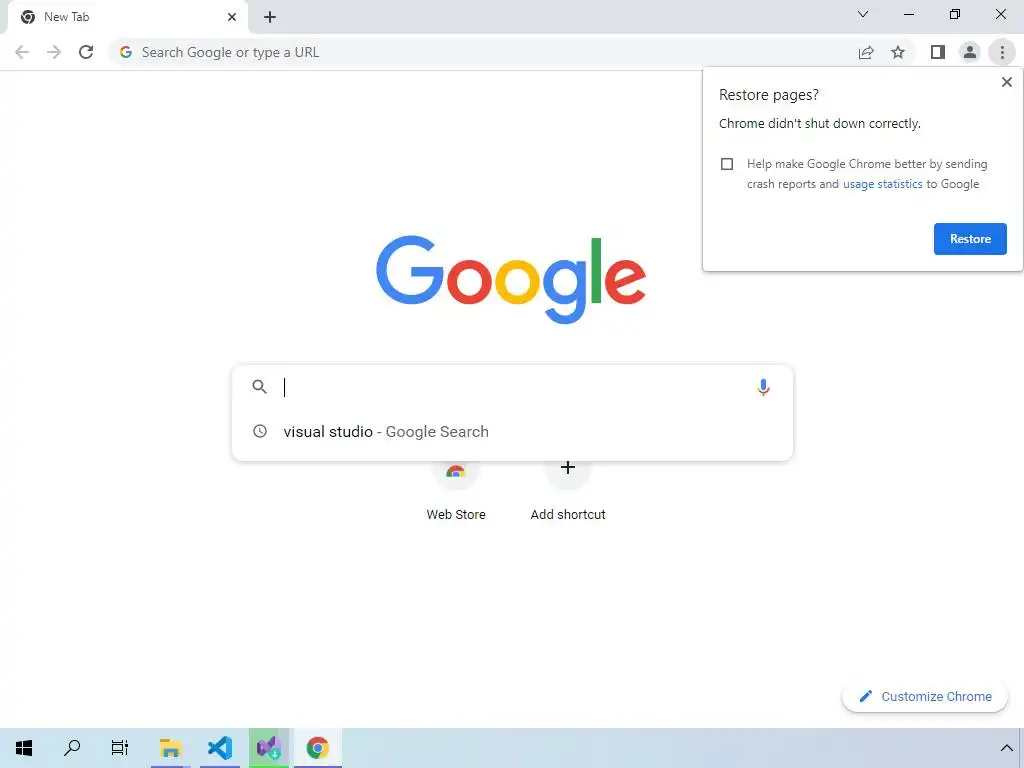Click the Google G icon in address bar
Viewport: 1024px width, 768px height.
(x=126, y=52)
